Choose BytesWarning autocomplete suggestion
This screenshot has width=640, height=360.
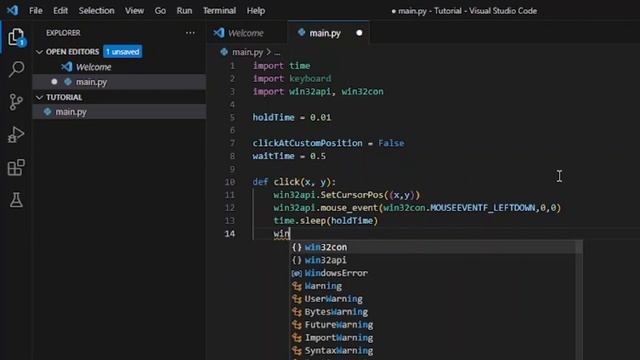(x=433, y=312)
